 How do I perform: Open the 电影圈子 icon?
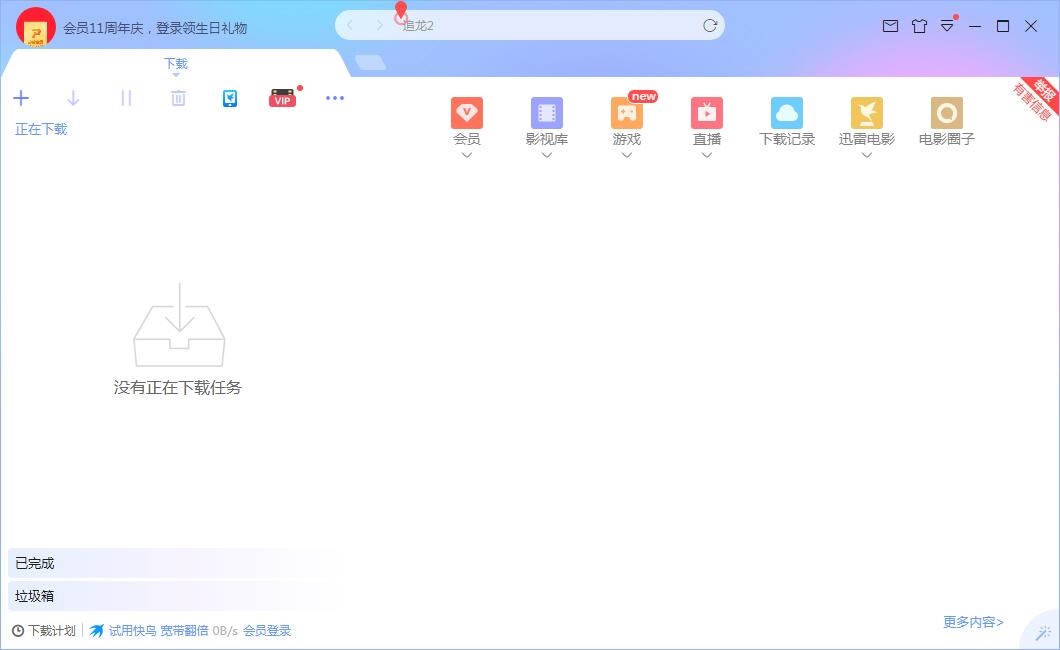click(x=946, y=115)
